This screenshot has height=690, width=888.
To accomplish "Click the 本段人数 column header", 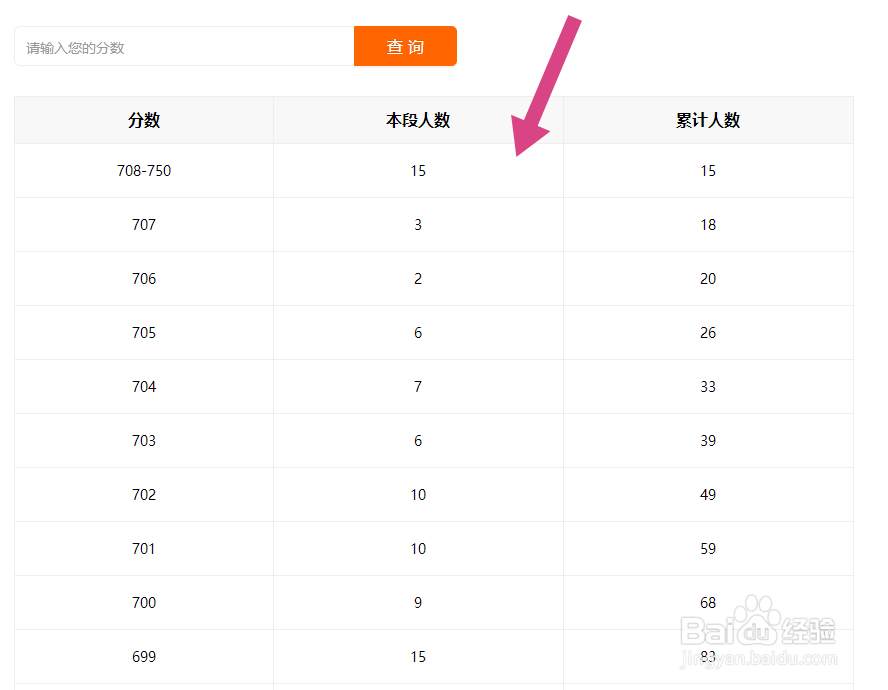I will click(x=418, y=120).
